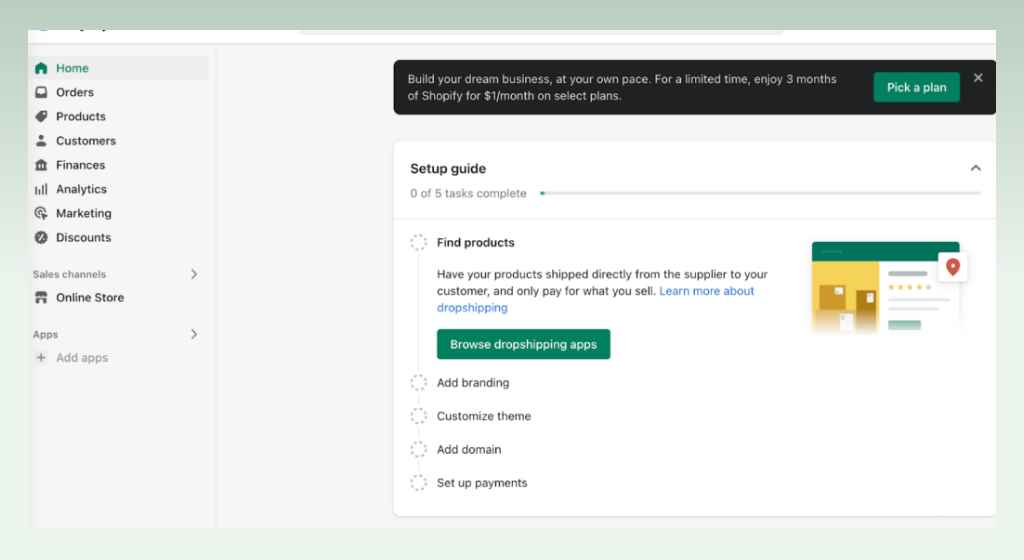Click the dropshipping illustration image
Image resolution: width=1024 pixels, height=560 pixels.
point(889,287)
